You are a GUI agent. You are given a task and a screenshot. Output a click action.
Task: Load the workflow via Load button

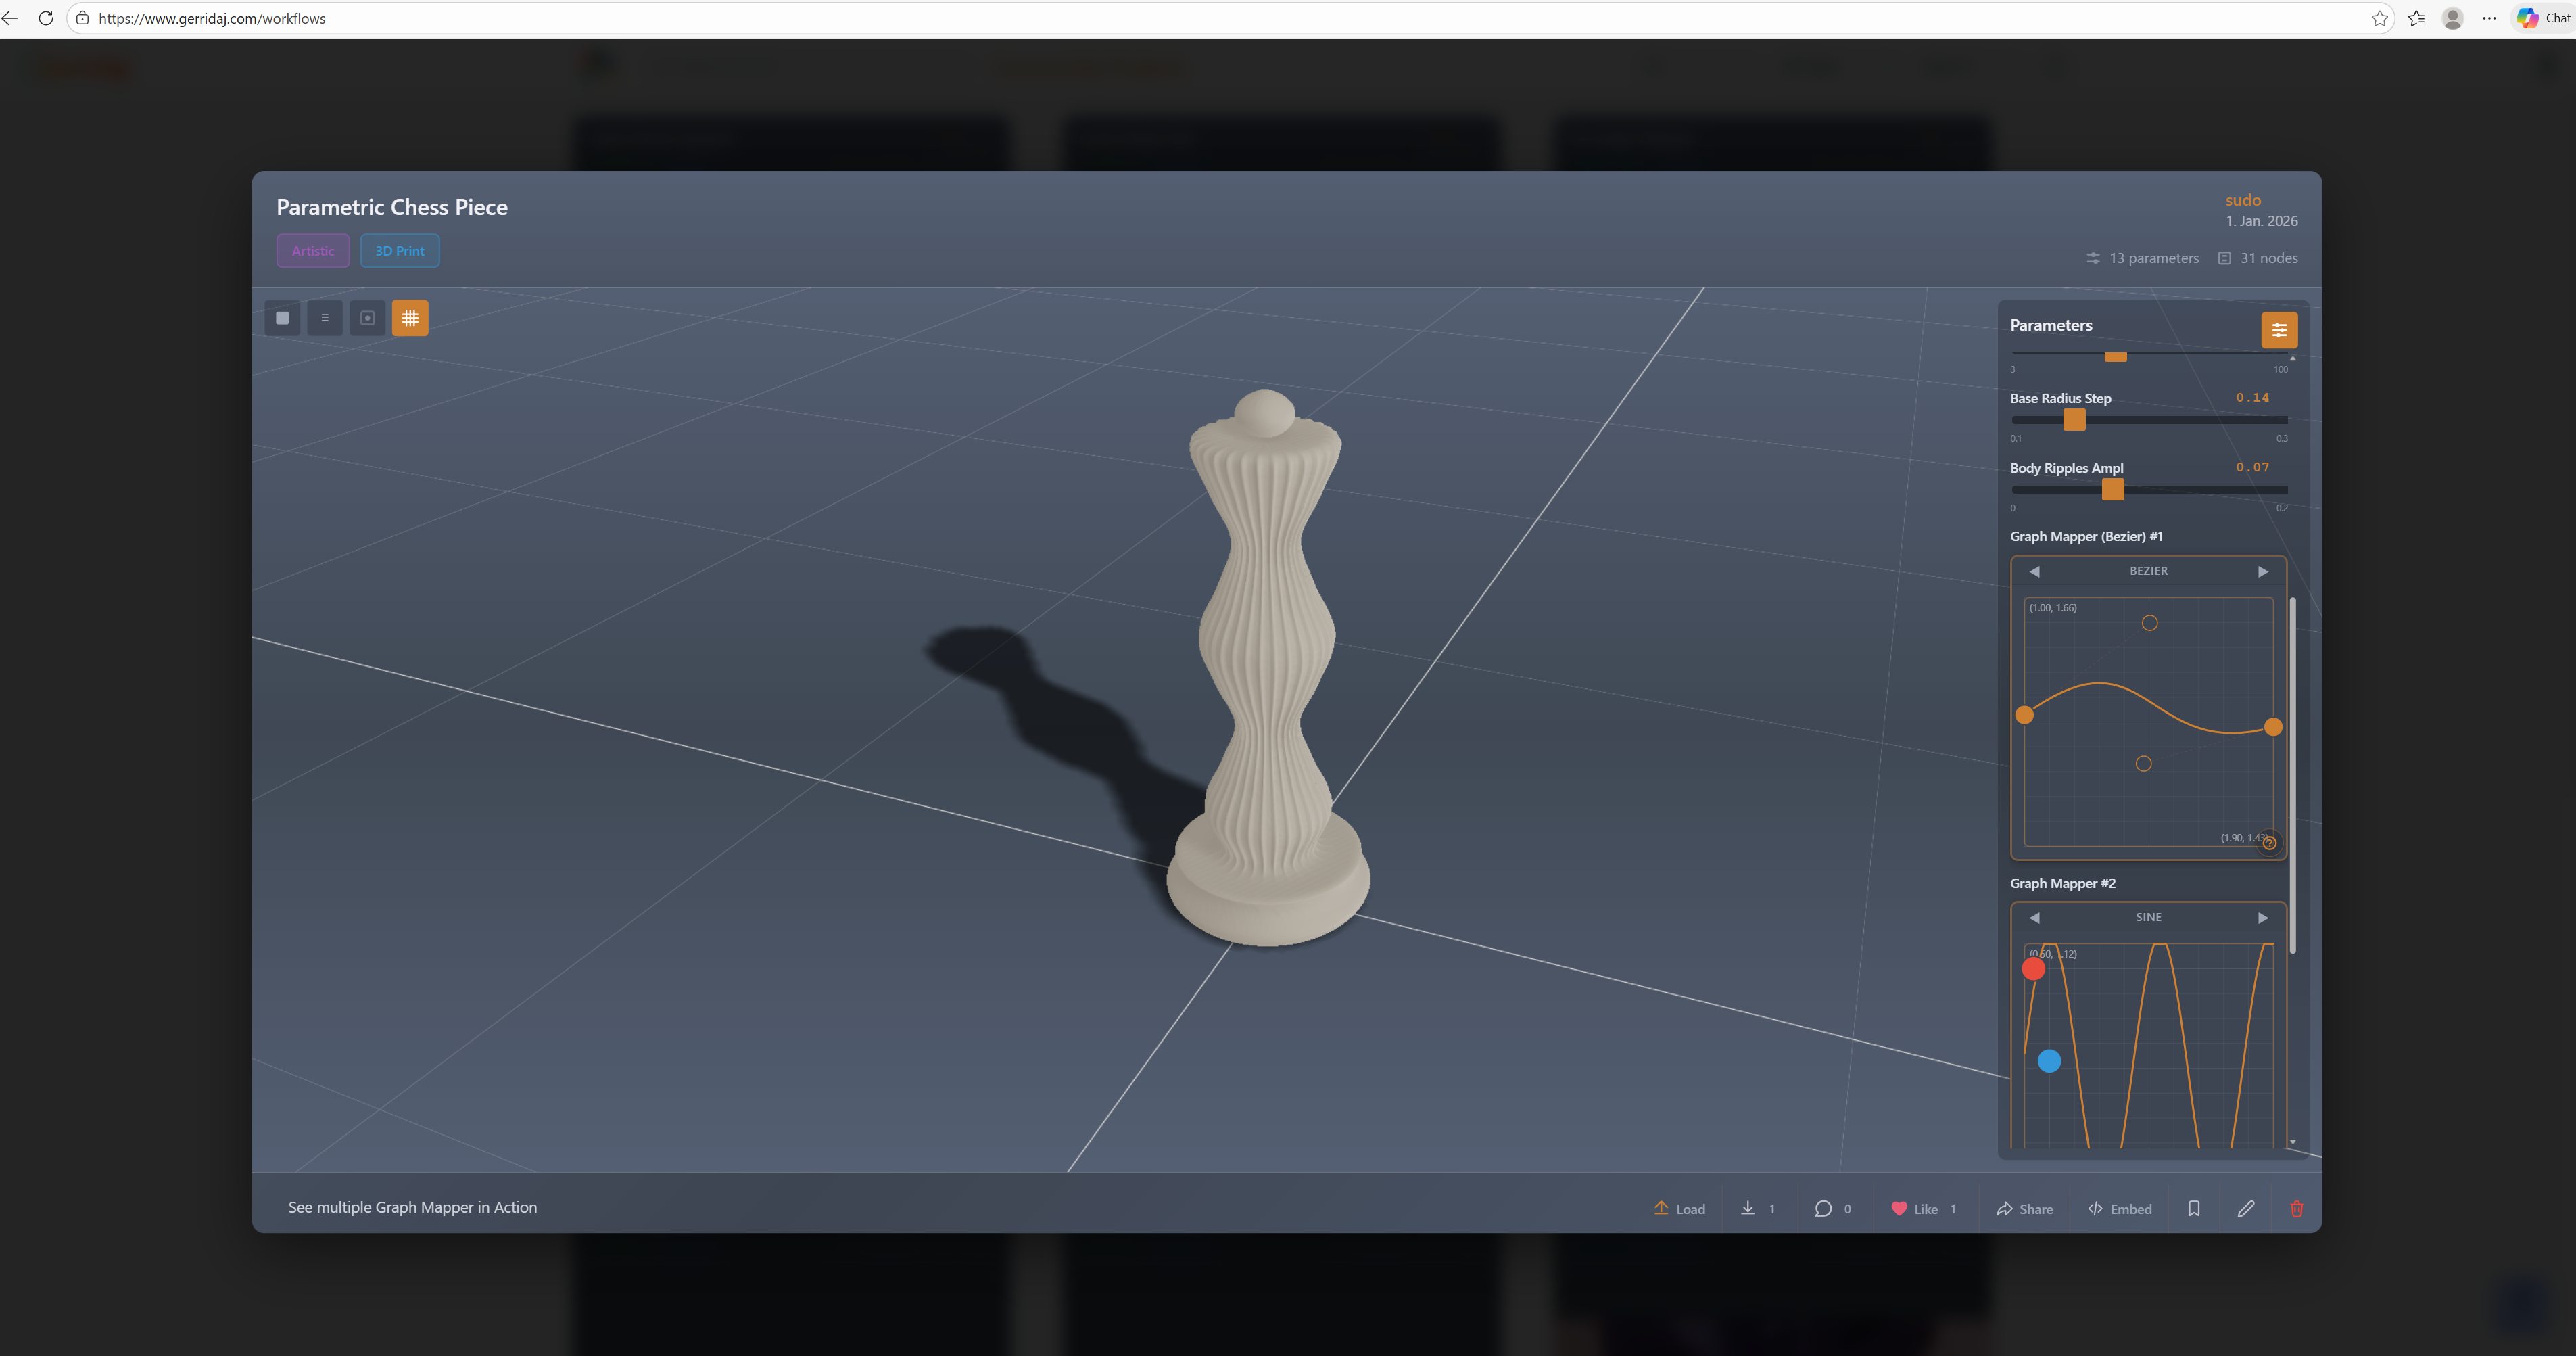pyautogui.click(x=1679, y=1208)
